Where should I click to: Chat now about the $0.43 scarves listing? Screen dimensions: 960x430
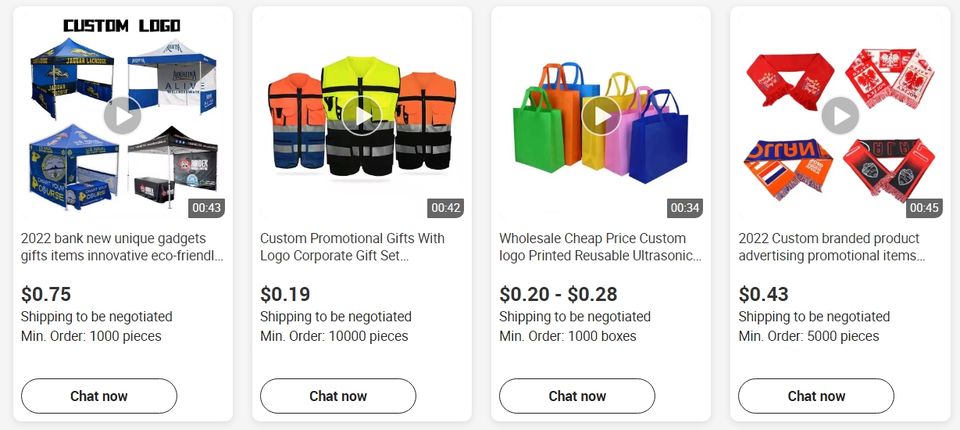coord(816,396)
